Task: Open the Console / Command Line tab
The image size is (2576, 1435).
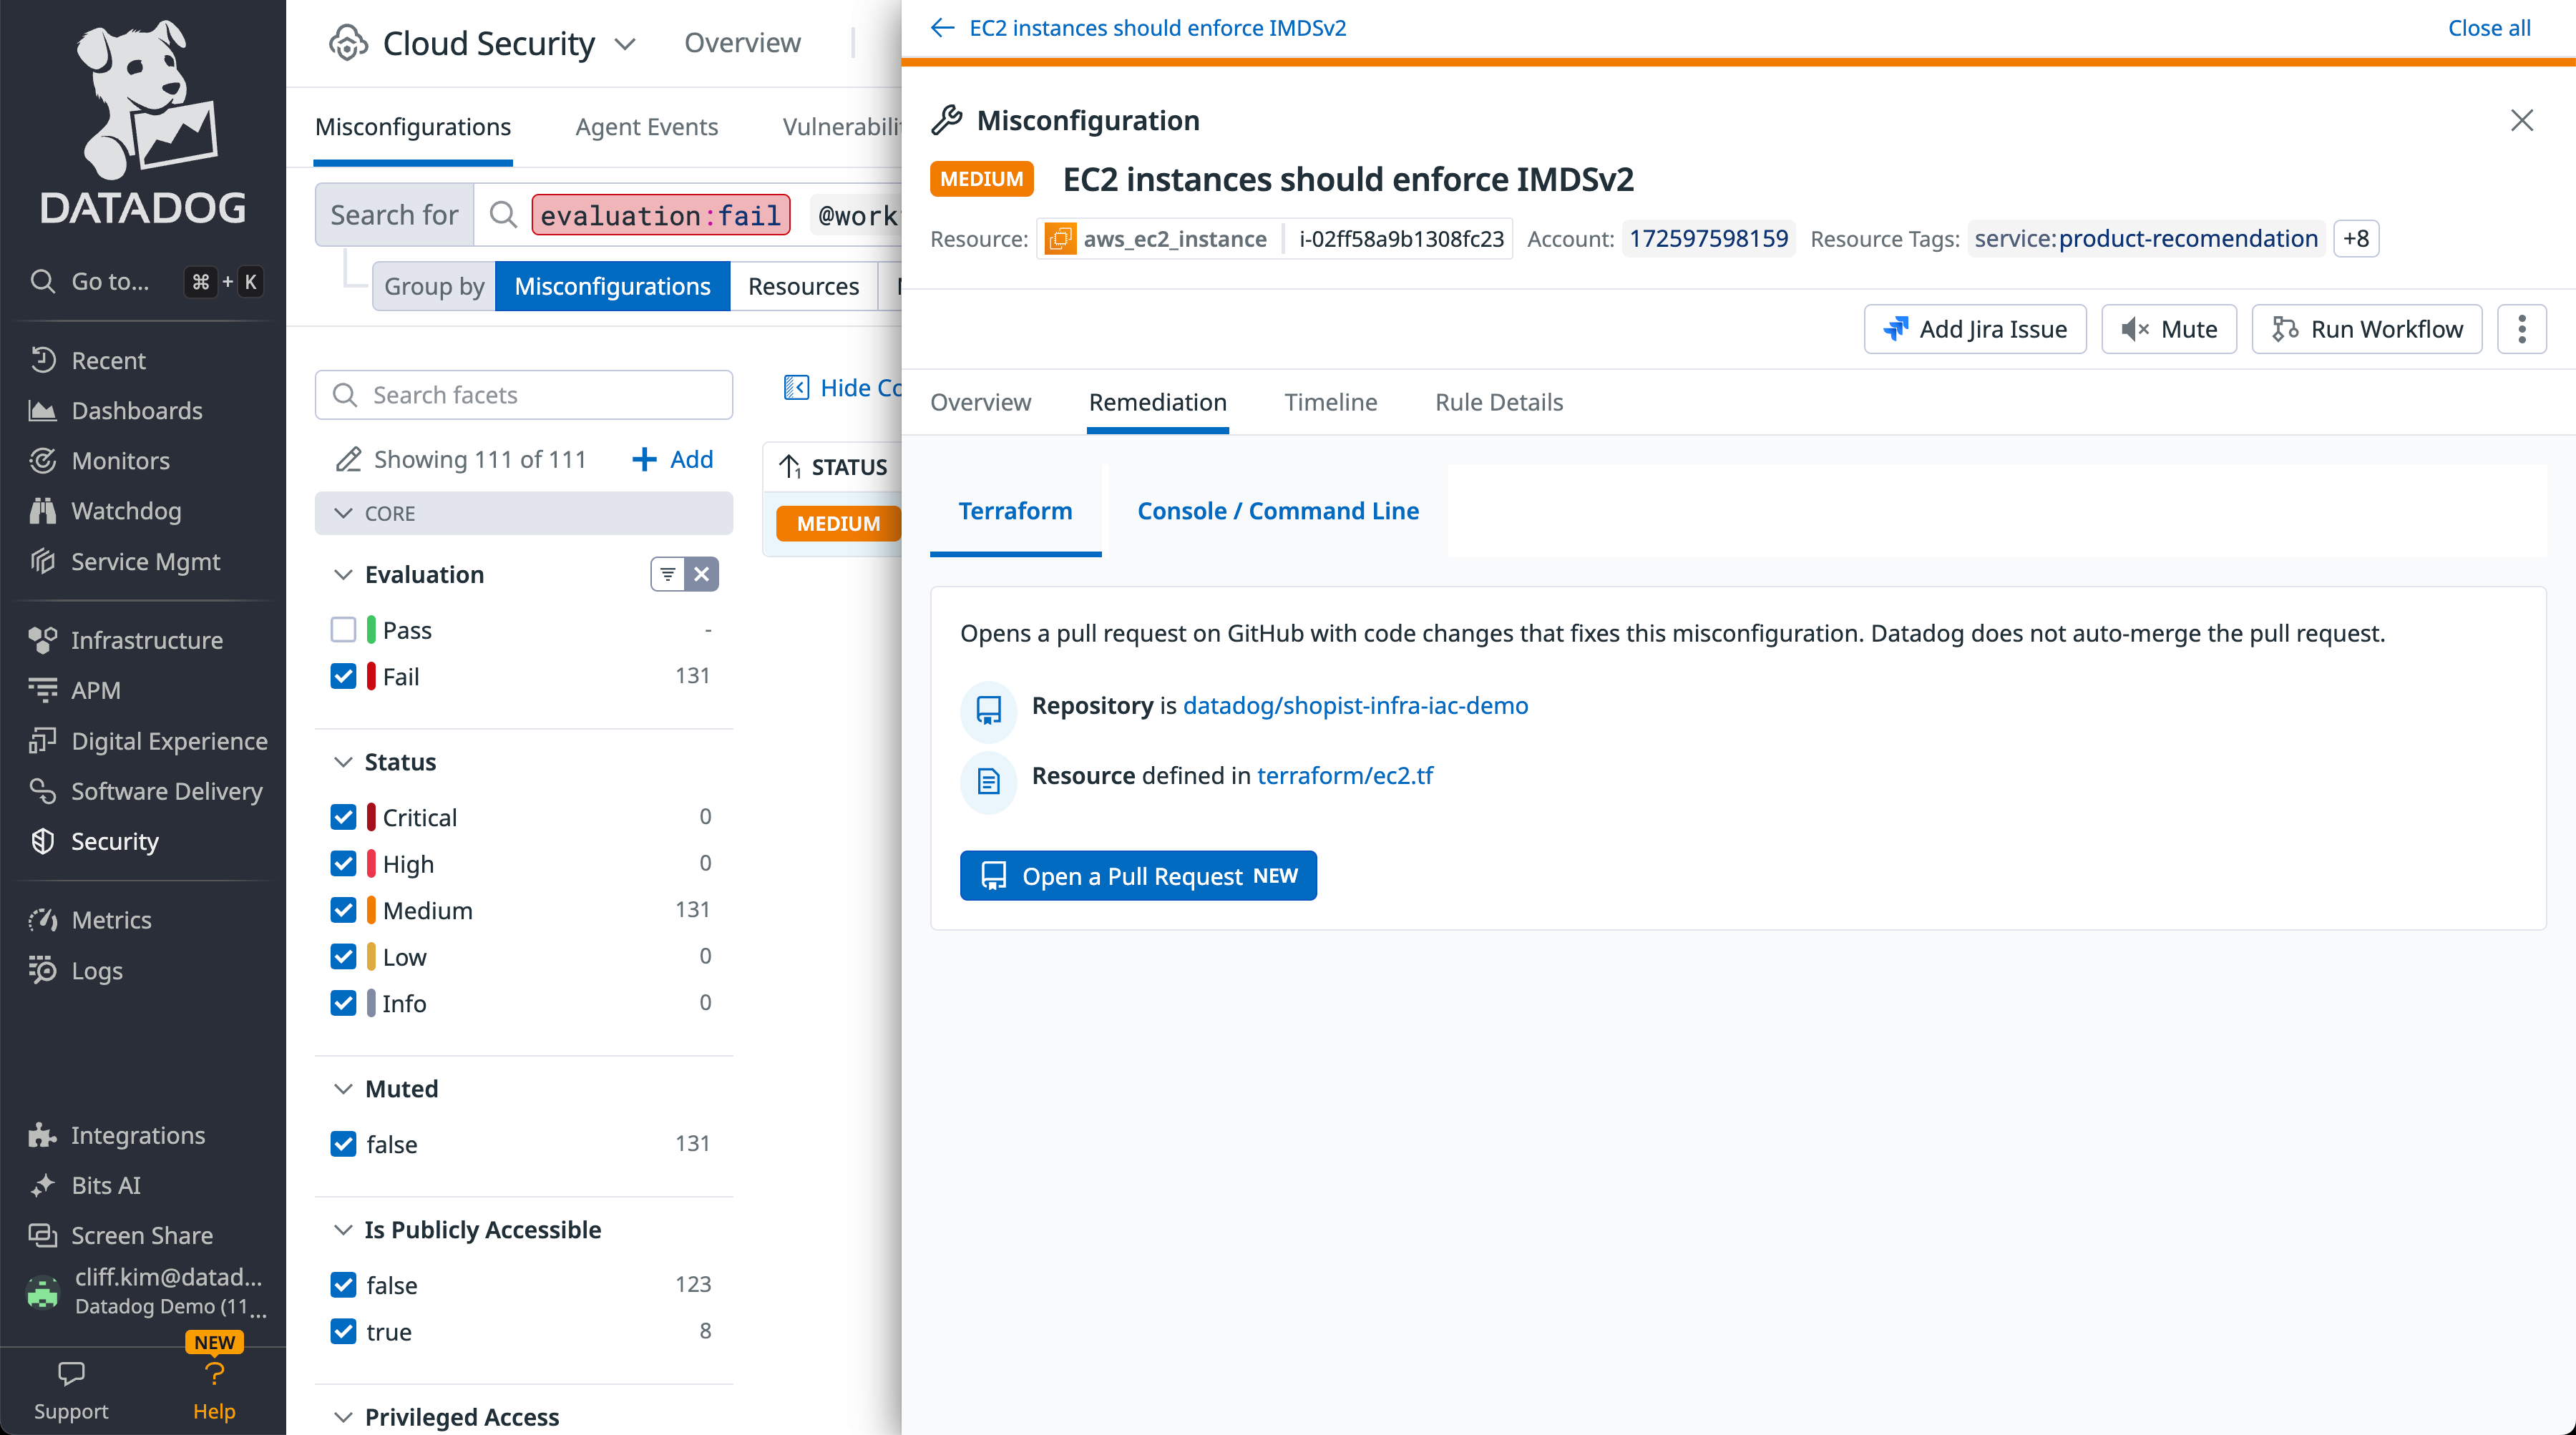Action: click(1277, 511)
